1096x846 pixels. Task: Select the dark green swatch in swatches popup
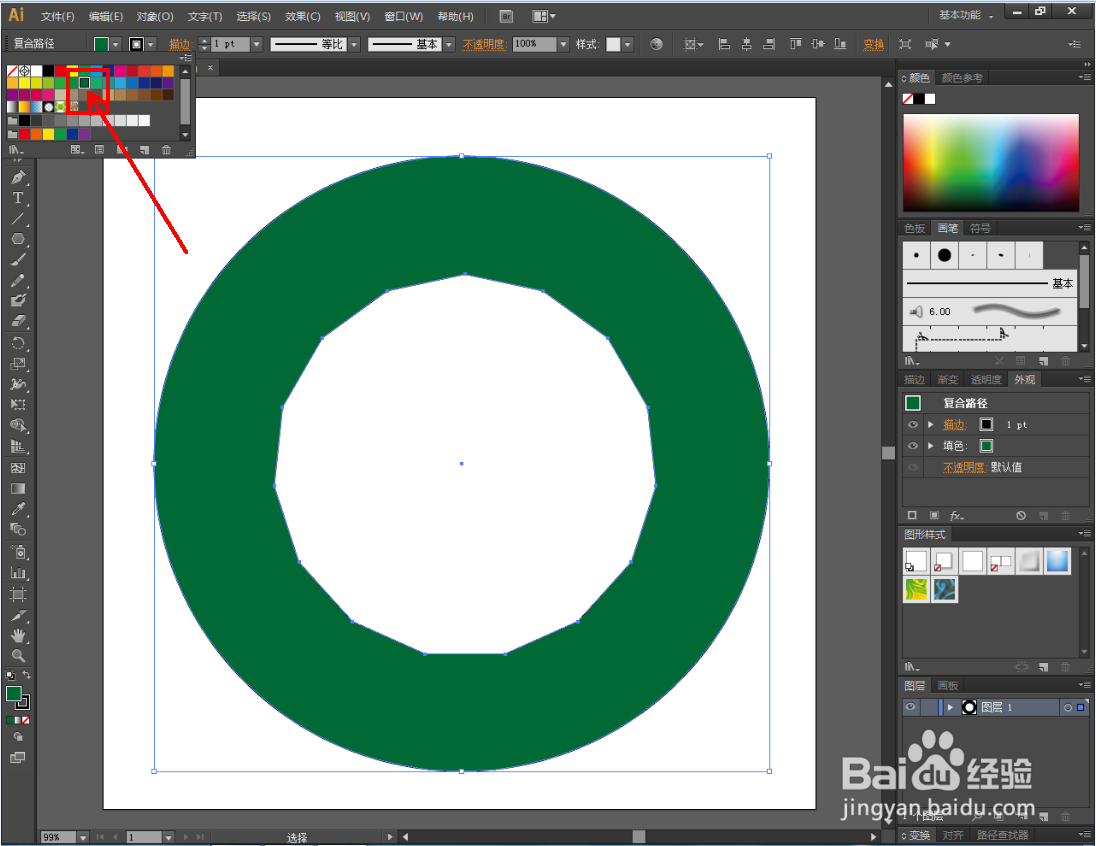84,83
